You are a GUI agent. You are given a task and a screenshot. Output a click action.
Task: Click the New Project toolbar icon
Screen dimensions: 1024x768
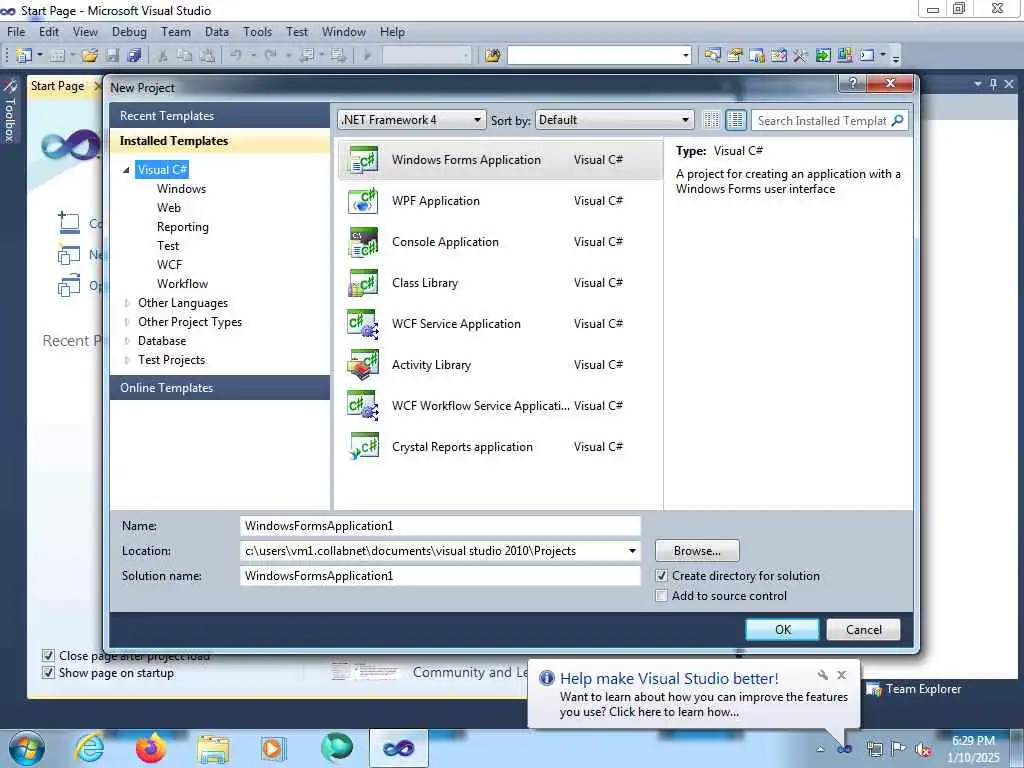pos(24,56)
